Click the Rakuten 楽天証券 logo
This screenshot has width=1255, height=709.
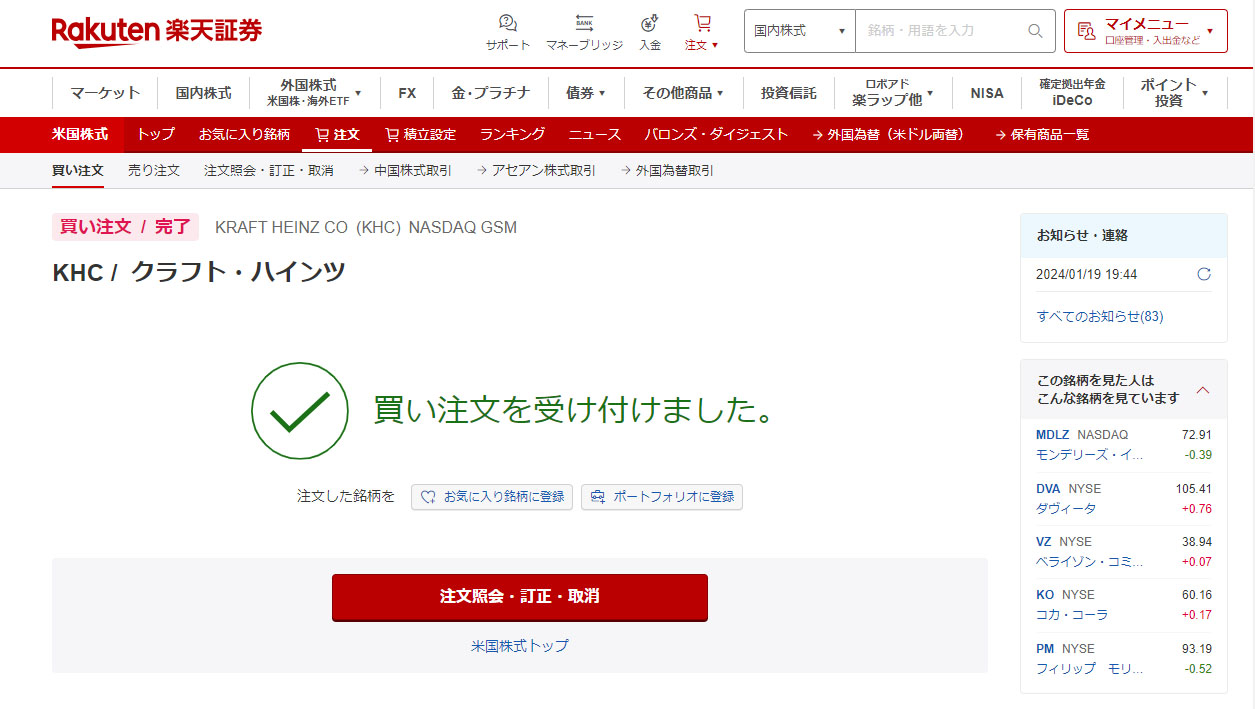[157, 32]
